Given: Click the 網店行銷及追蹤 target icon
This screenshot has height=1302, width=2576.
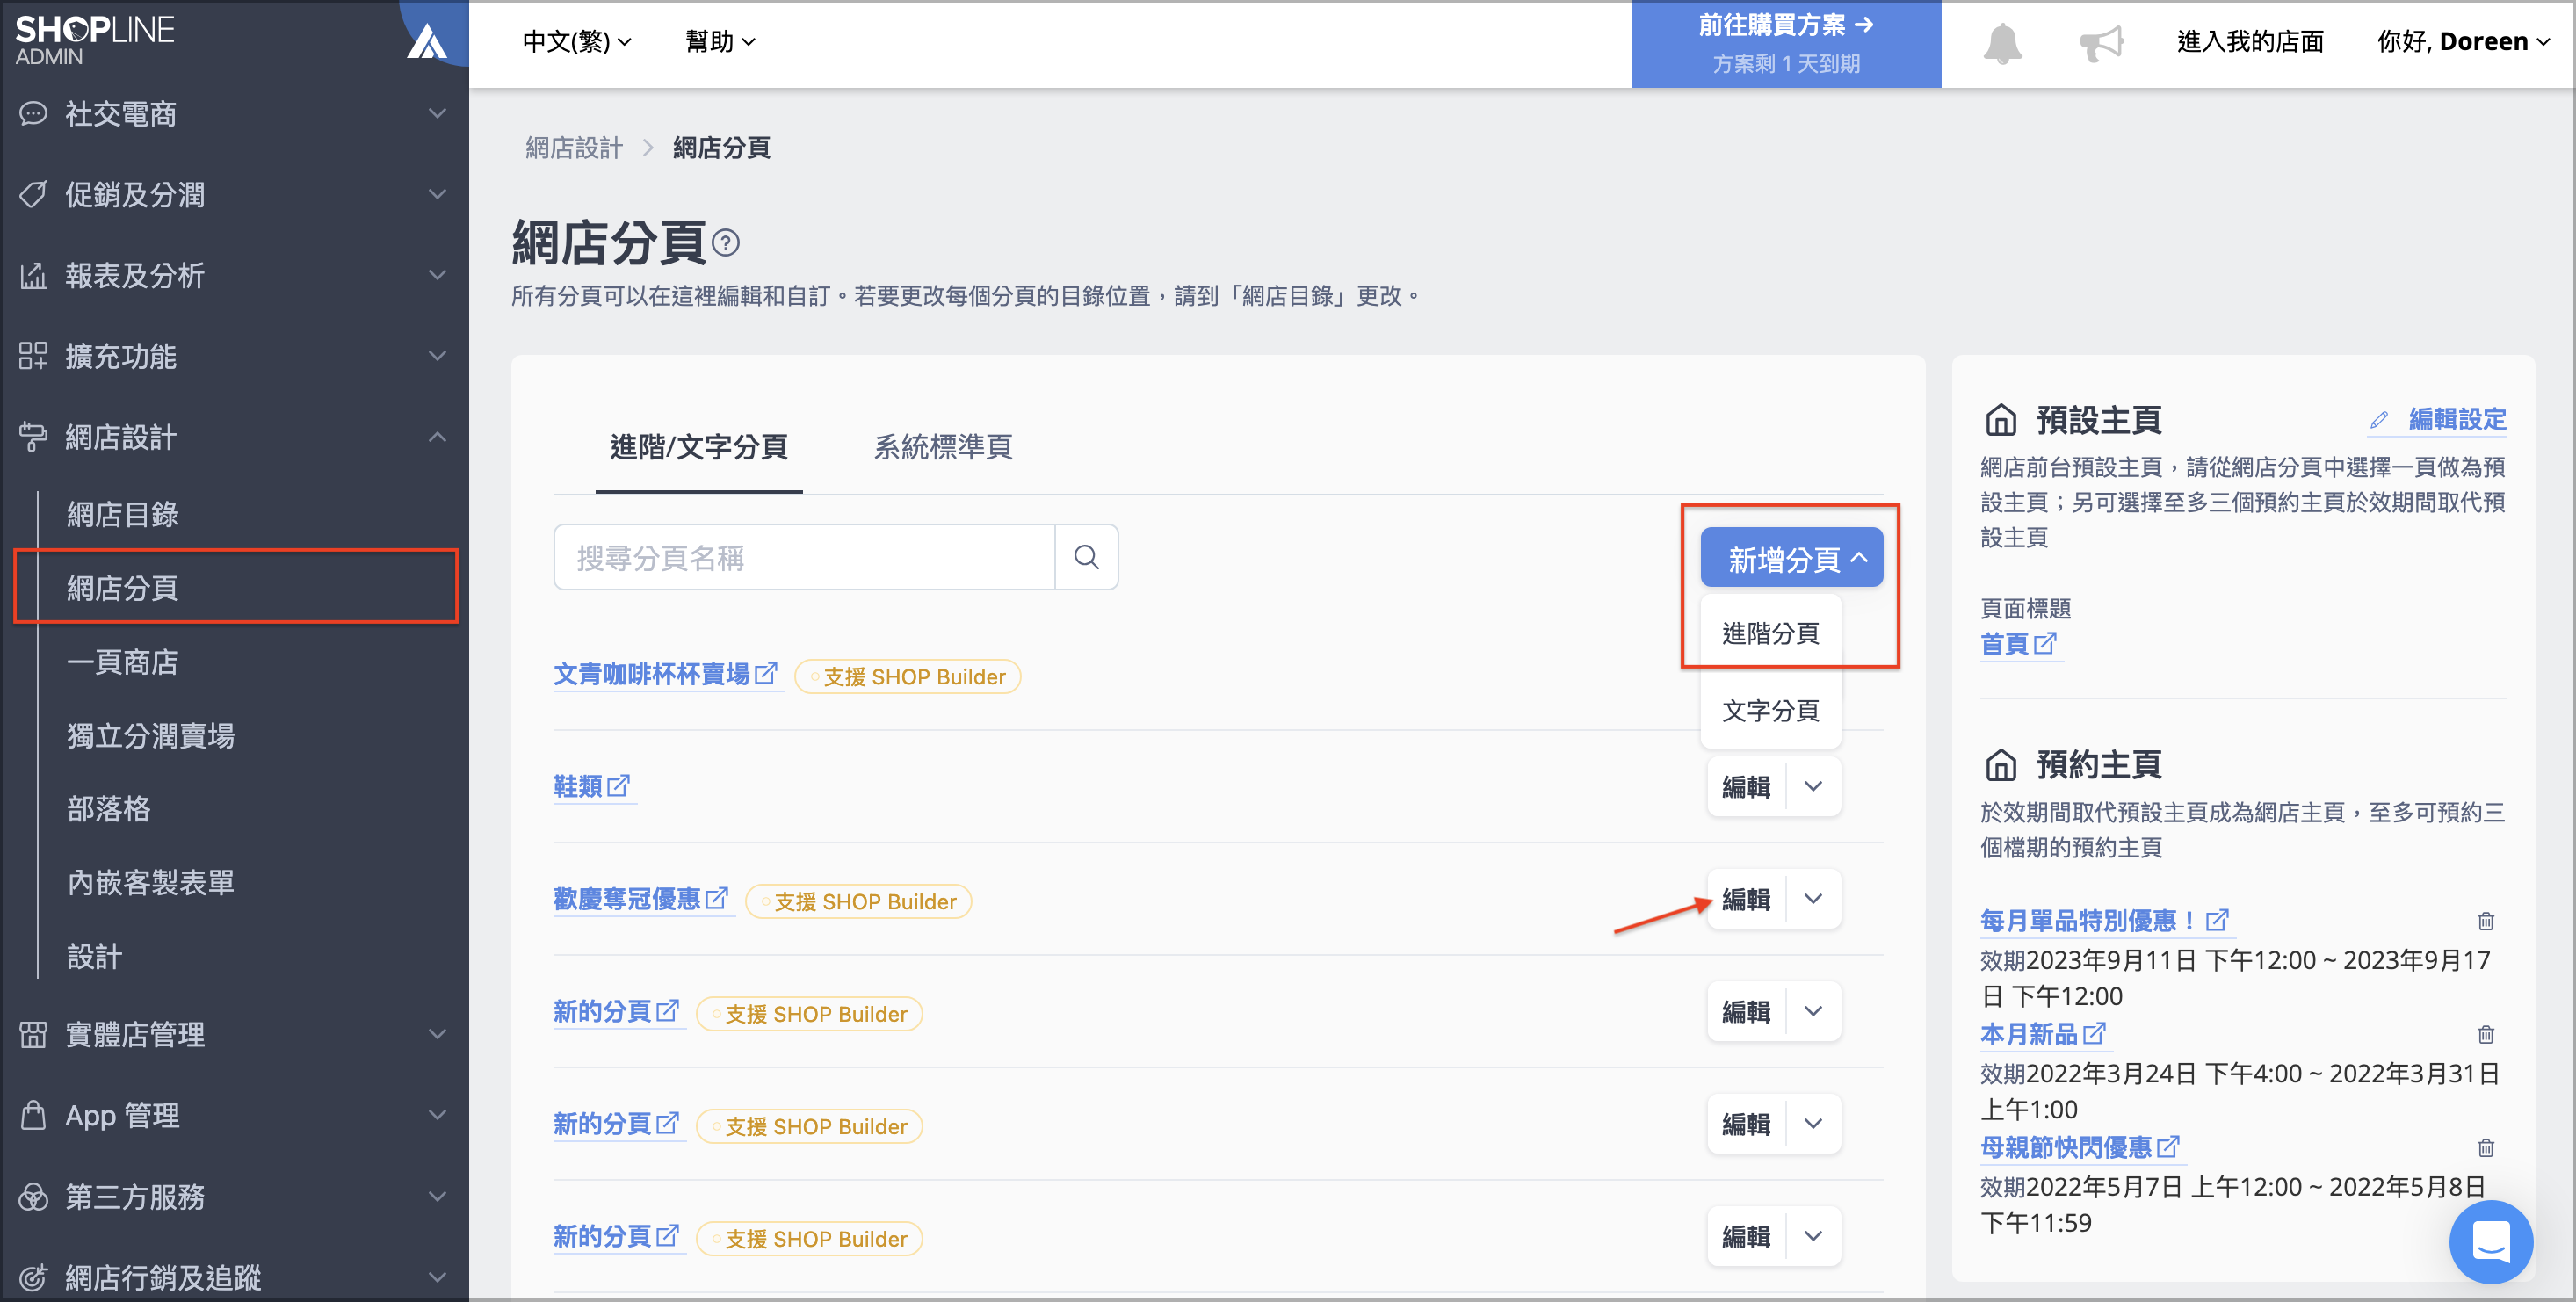Looking at the screenshot, I should coord(33,1277).
